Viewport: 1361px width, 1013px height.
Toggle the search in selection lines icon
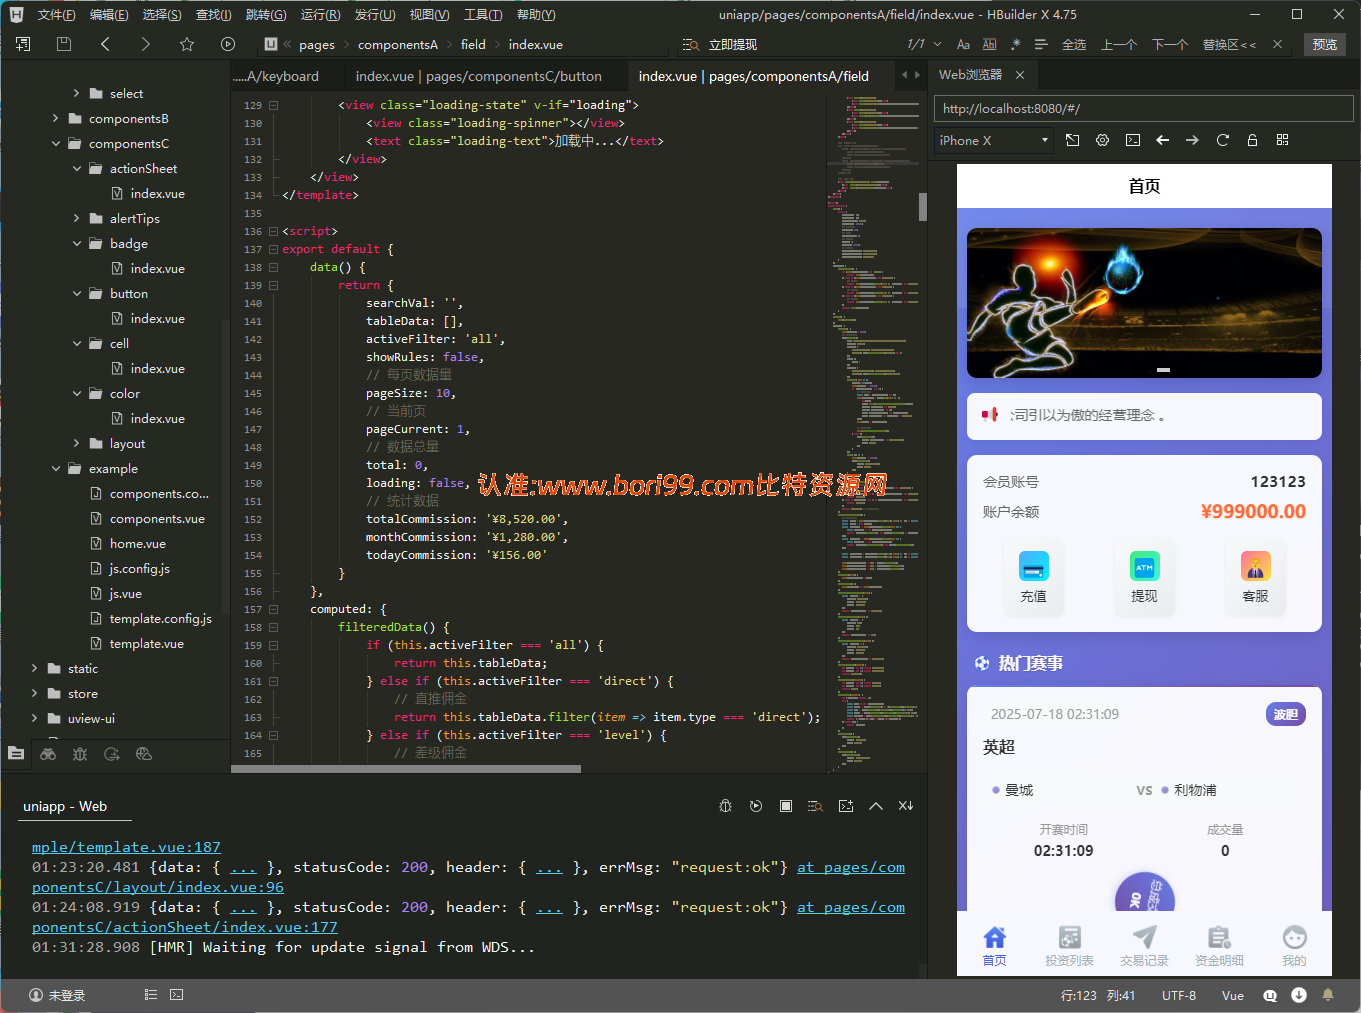[x=1041, y=44]
